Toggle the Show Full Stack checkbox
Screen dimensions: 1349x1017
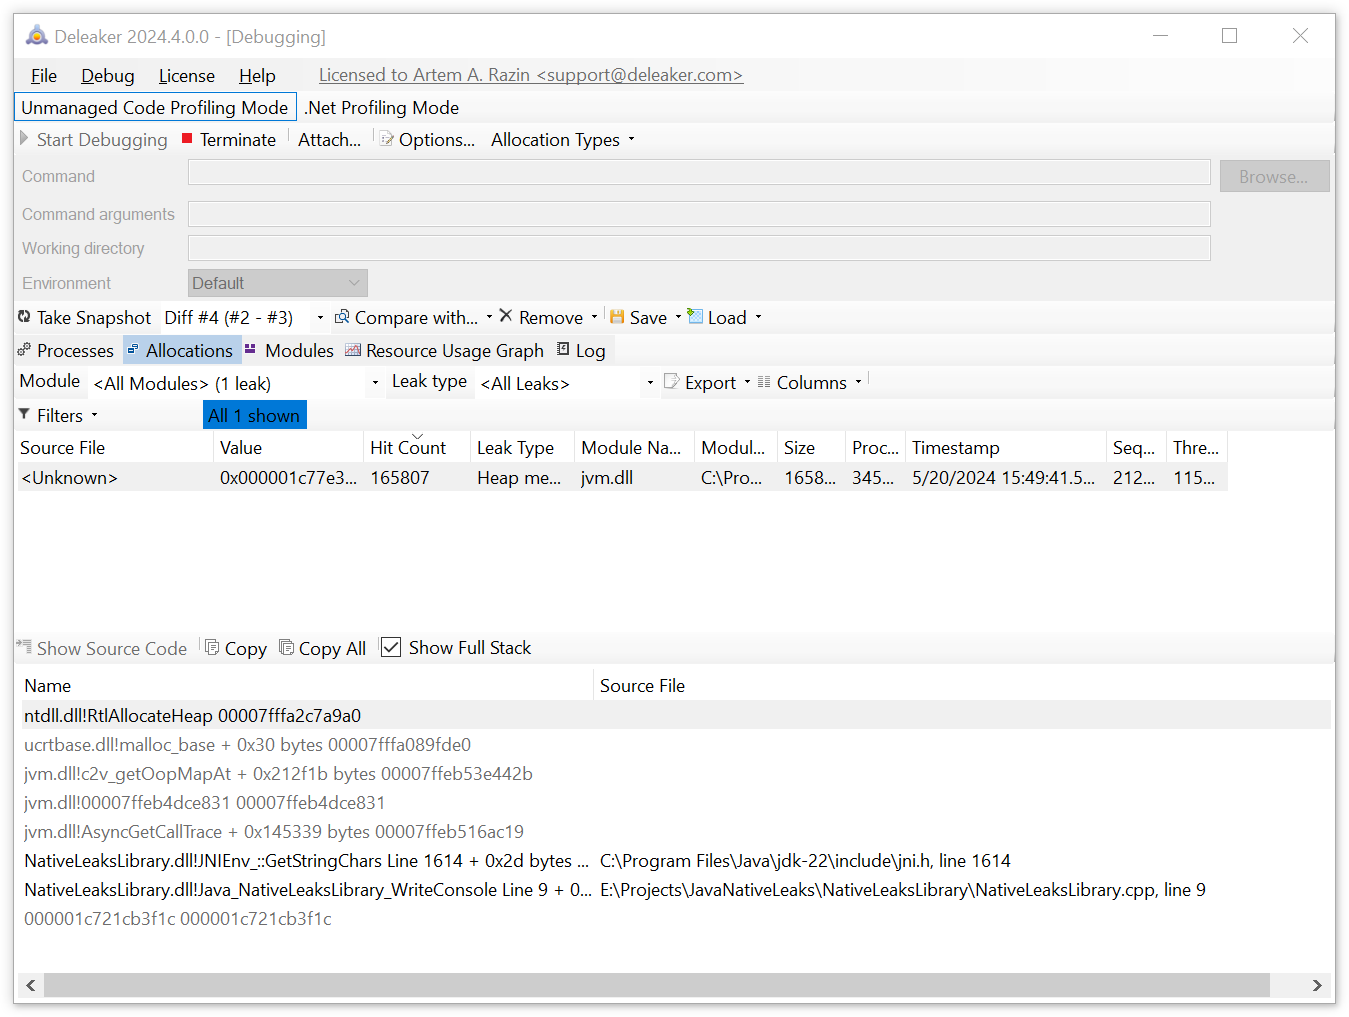click(390, 647)
